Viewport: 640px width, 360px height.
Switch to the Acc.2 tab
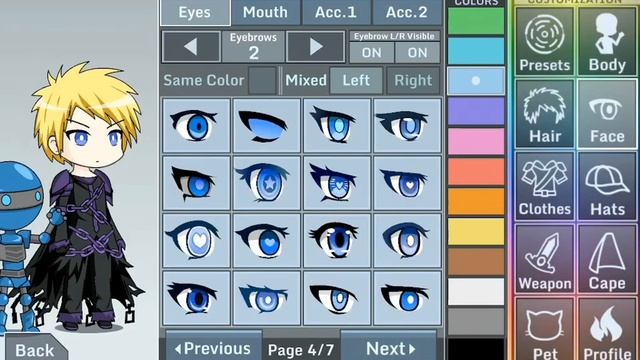(407, 12)
